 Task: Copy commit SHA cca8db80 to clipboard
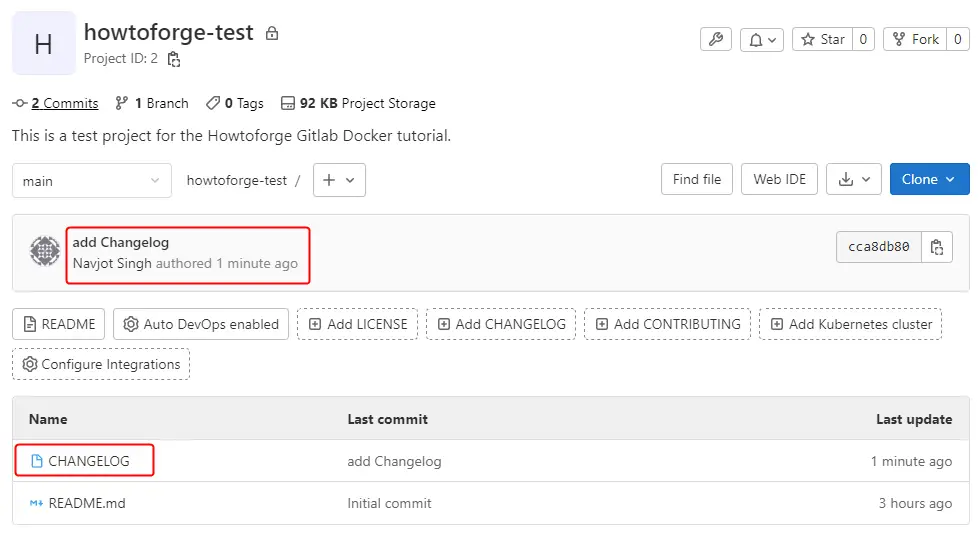937,247
